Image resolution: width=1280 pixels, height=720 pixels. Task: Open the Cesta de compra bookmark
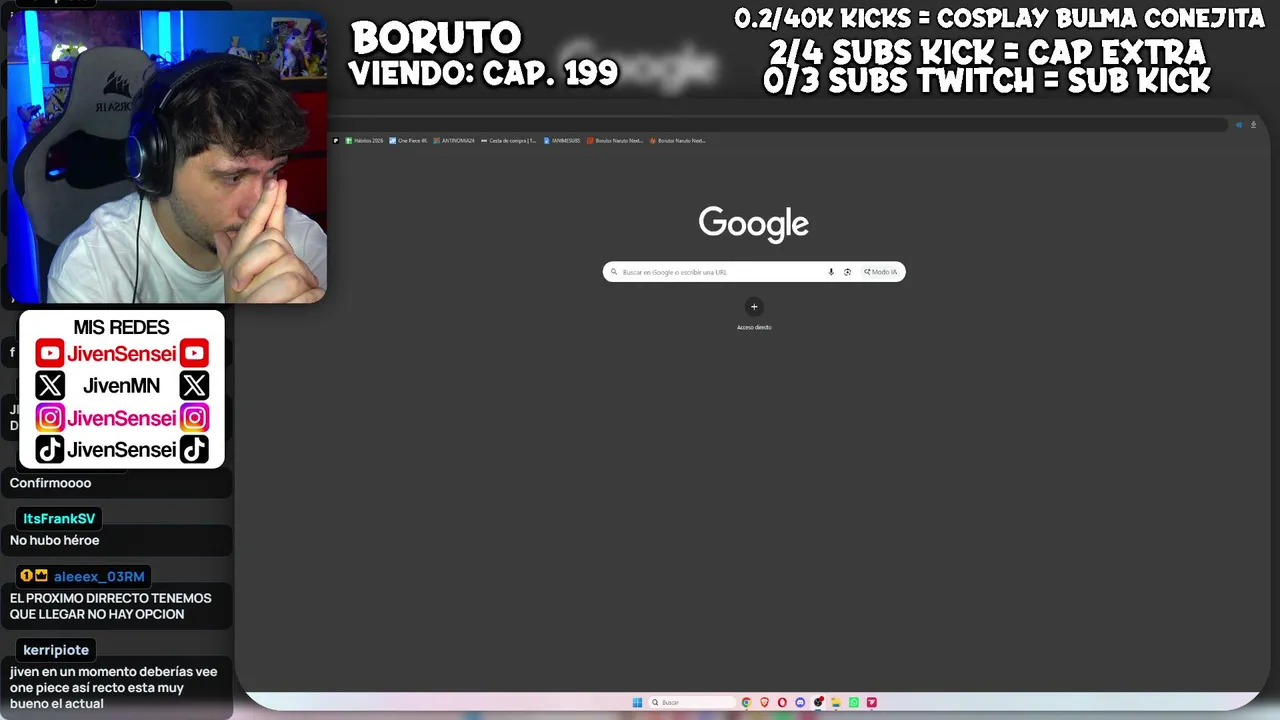(508, 141)
